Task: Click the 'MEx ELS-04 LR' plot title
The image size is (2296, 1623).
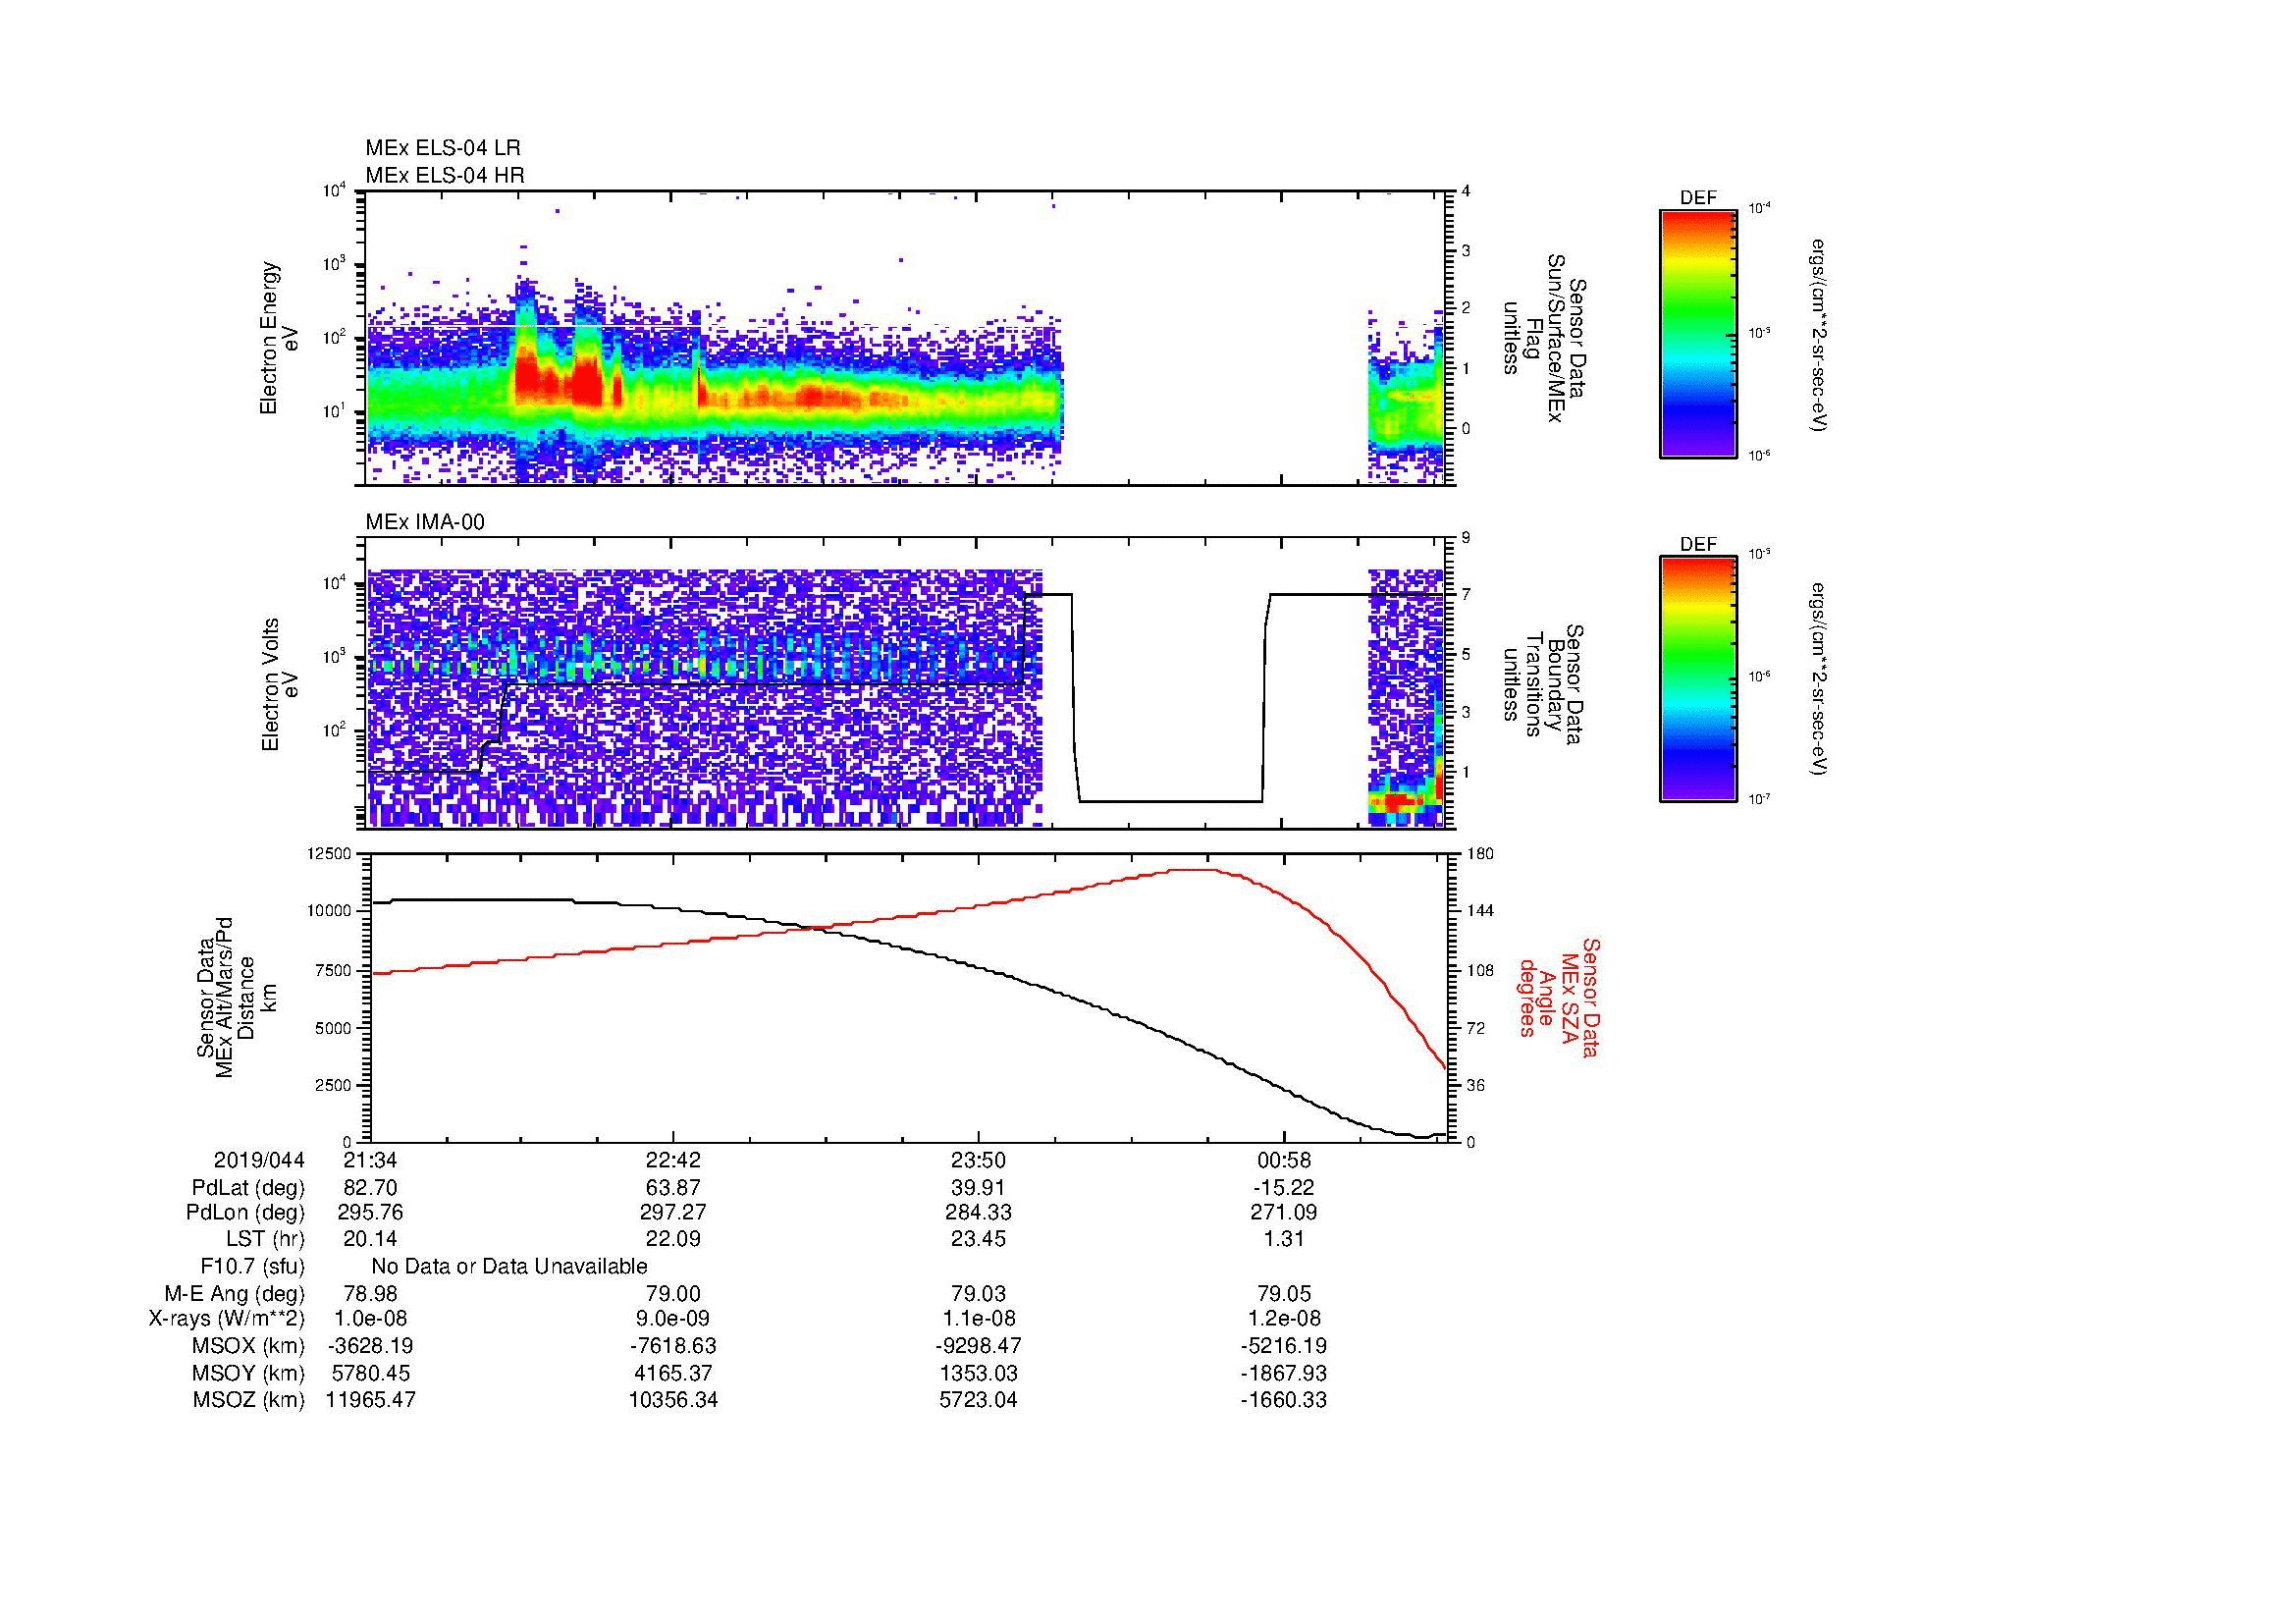Action: 443,148
